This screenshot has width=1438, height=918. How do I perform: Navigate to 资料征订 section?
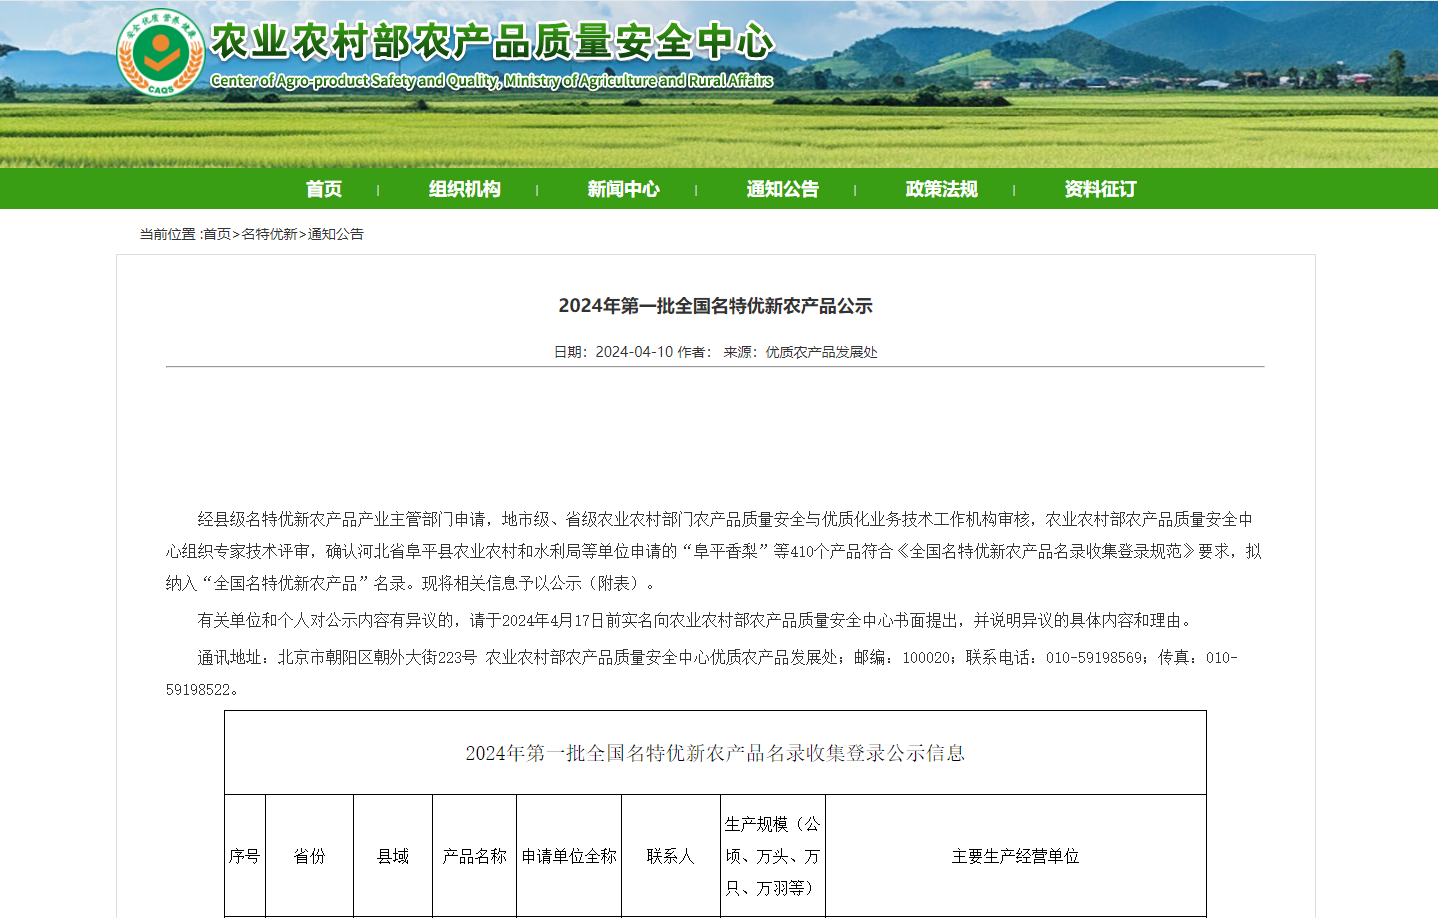click(x=1100, y=189)
